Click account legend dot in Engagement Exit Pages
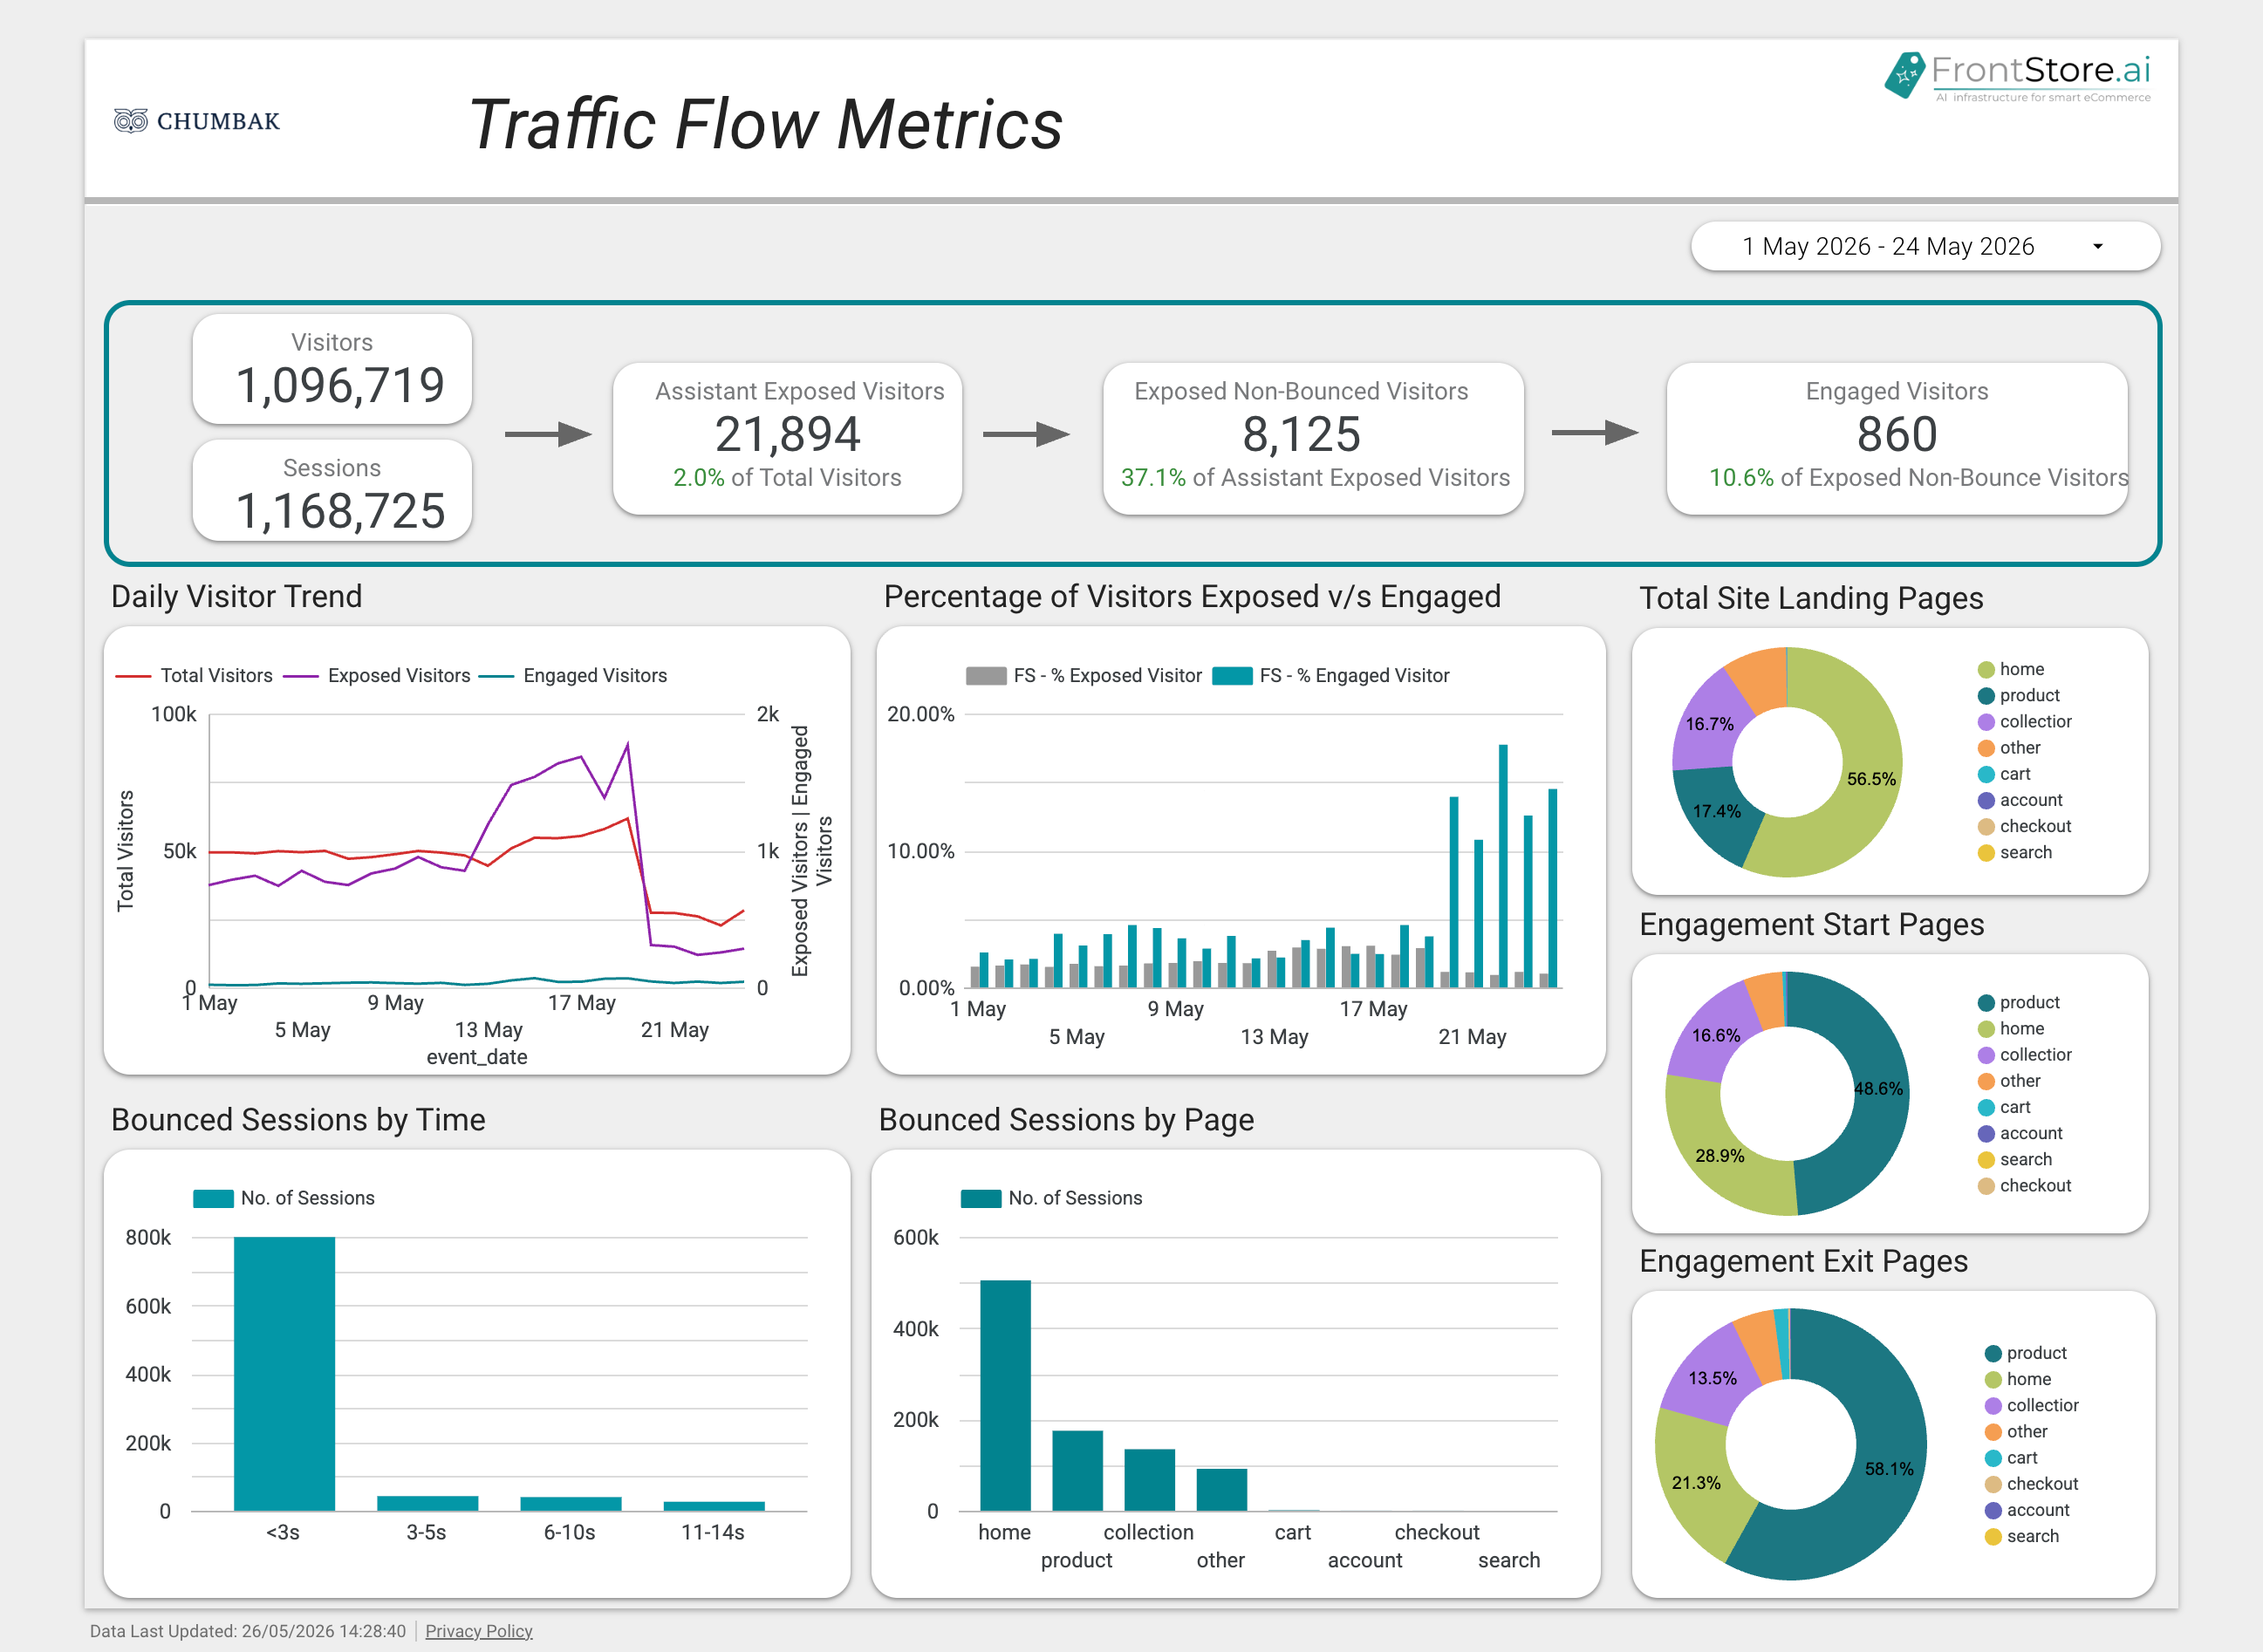Image resolution: width=2263 pixels, height=1652 pixels. (x=1993, y=1510)
